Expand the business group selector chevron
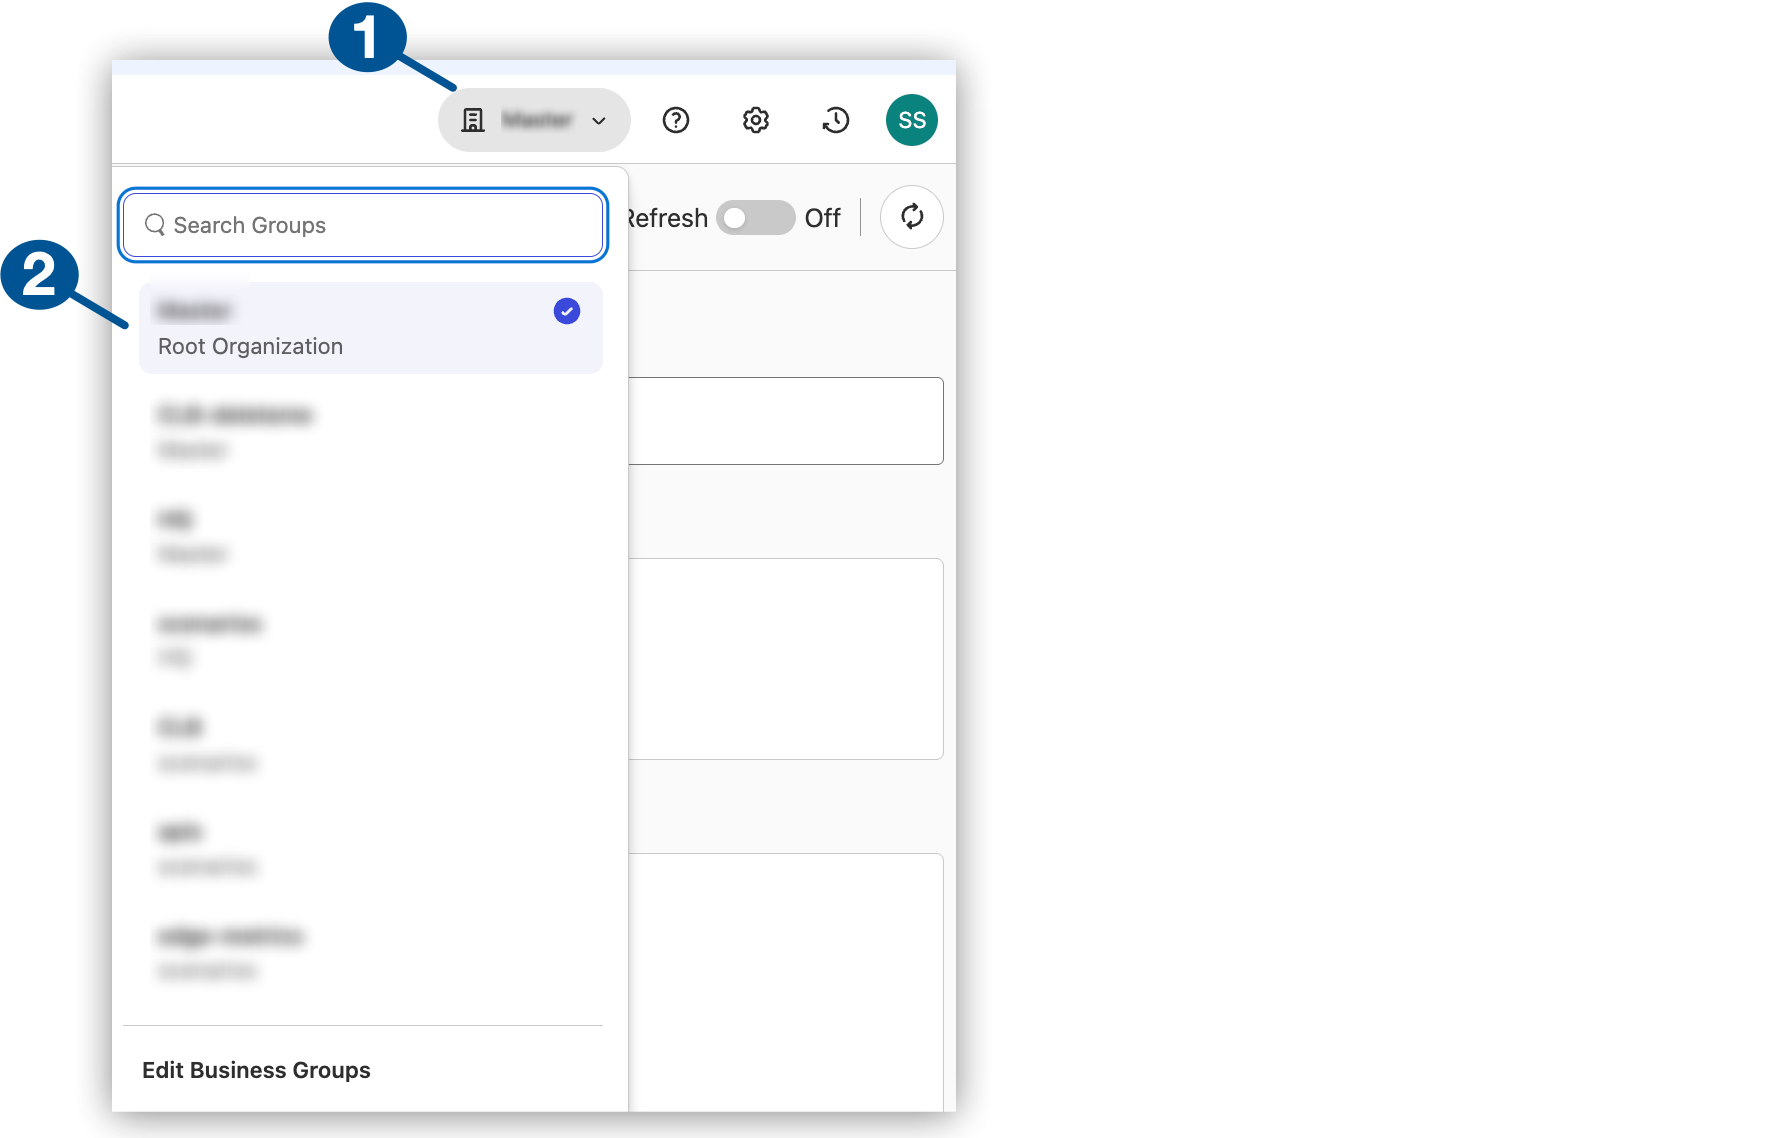 click(599, 121)
